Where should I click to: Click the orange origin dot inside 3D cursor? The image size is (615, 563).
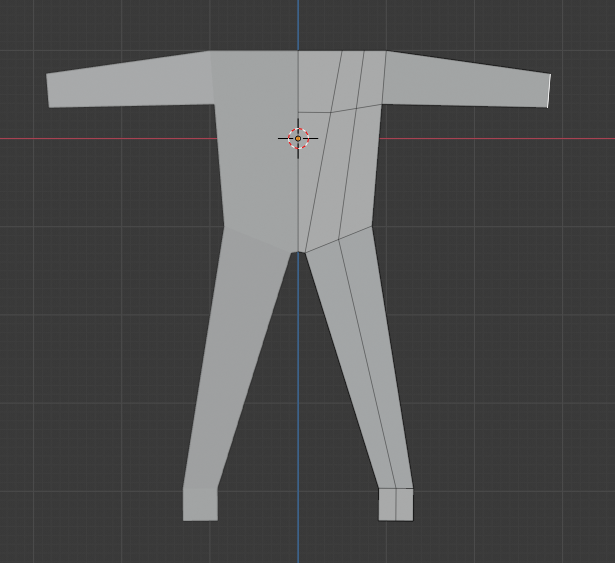pos(298,138)
